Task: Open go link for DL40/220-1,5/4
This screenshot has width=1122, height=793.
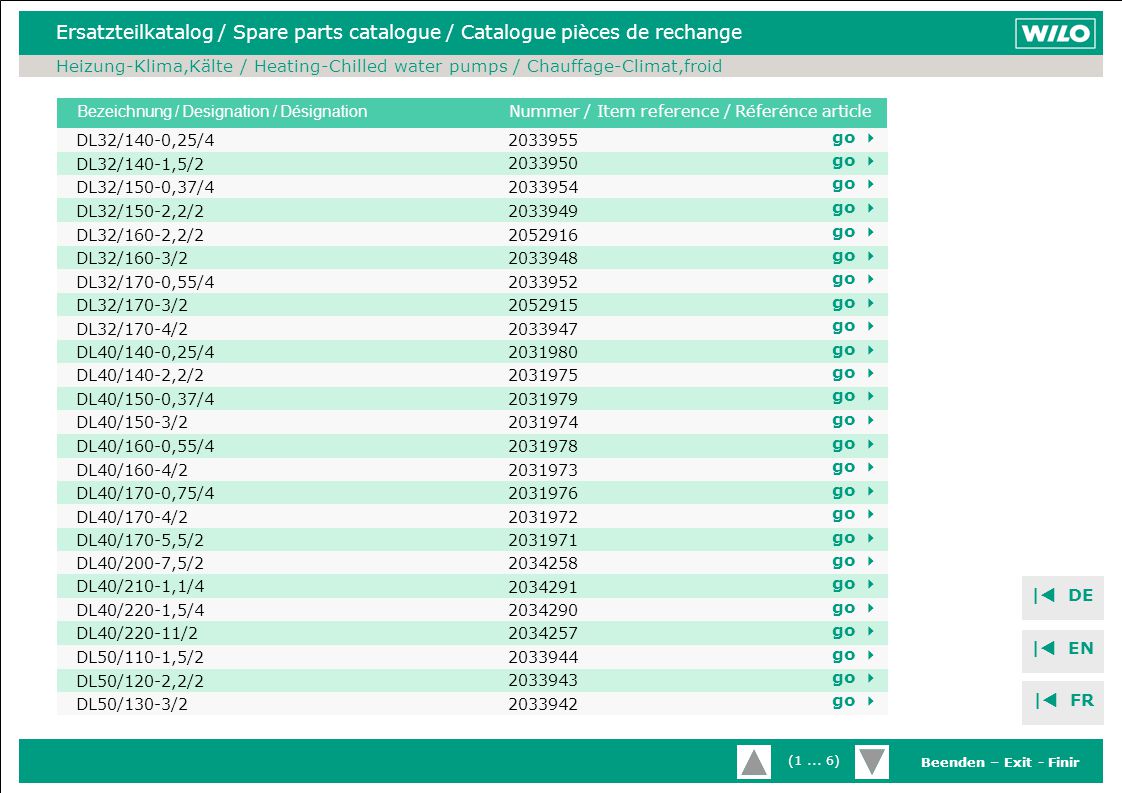Action: 853,608
